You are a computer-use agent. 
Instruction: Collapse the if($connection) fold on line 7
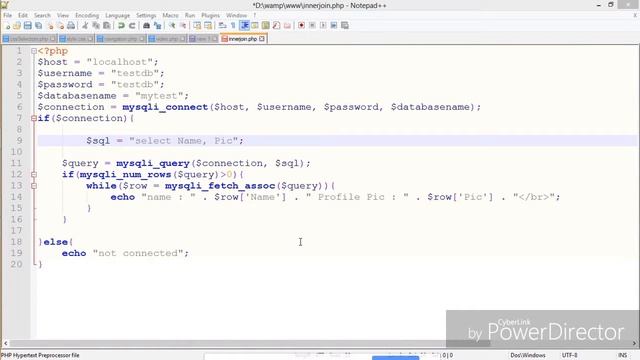(x=34, y=118)
